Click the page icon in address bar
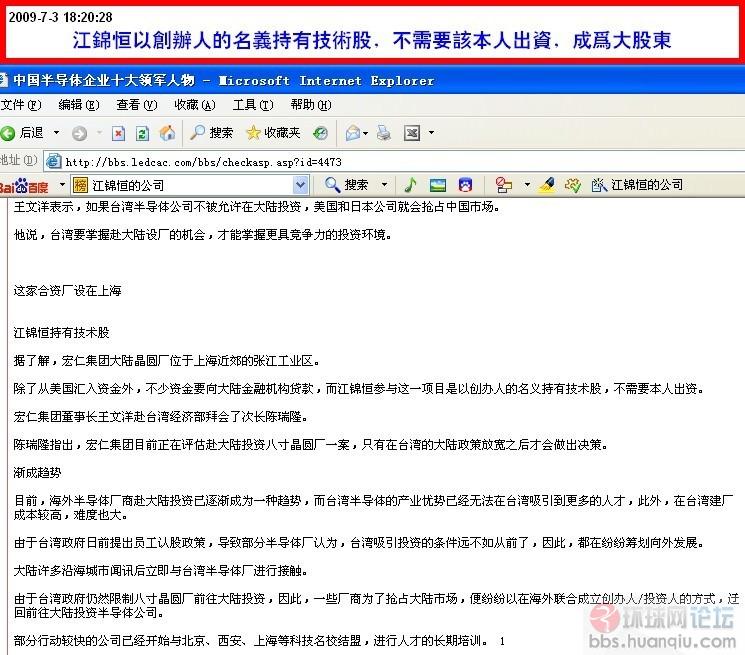 coord(53,162)
